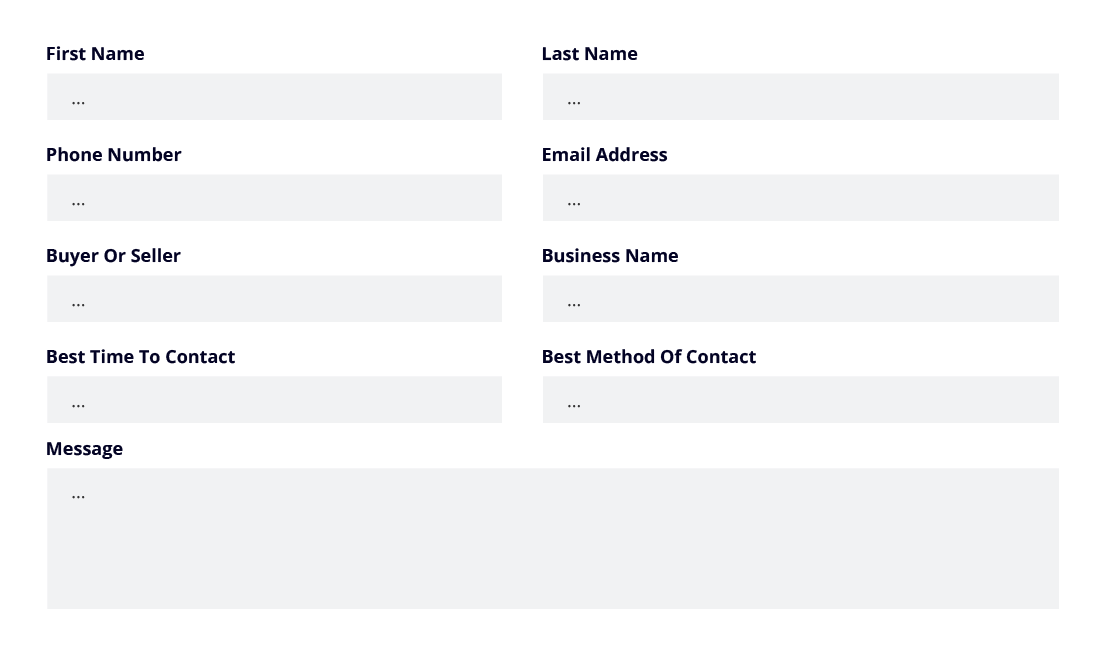
Task: Click the "Phone Number" label
Action: 113,155
